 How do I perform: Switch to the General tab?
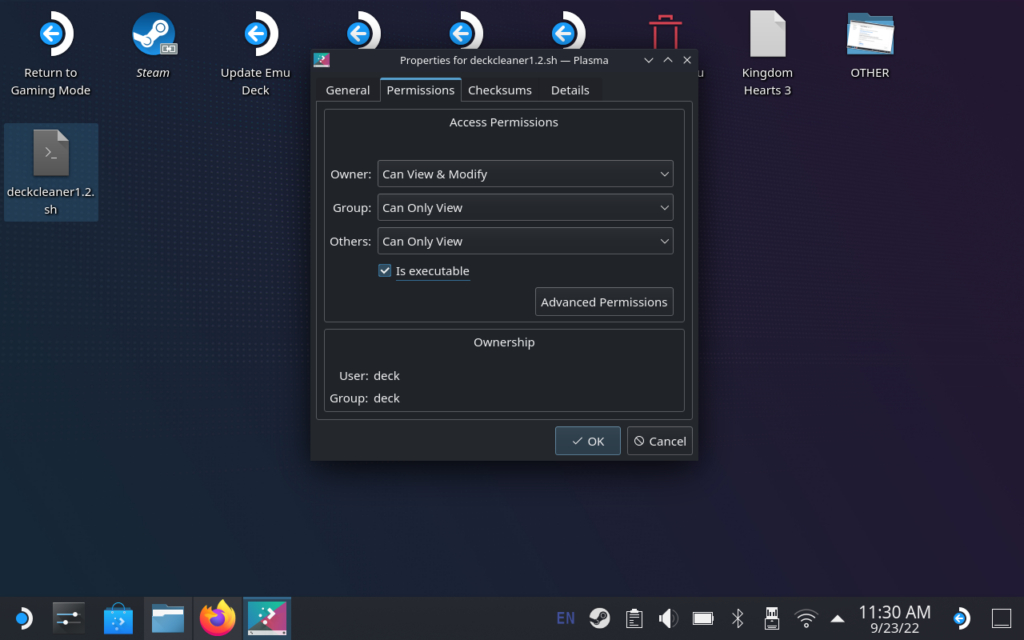coord(347,90)
